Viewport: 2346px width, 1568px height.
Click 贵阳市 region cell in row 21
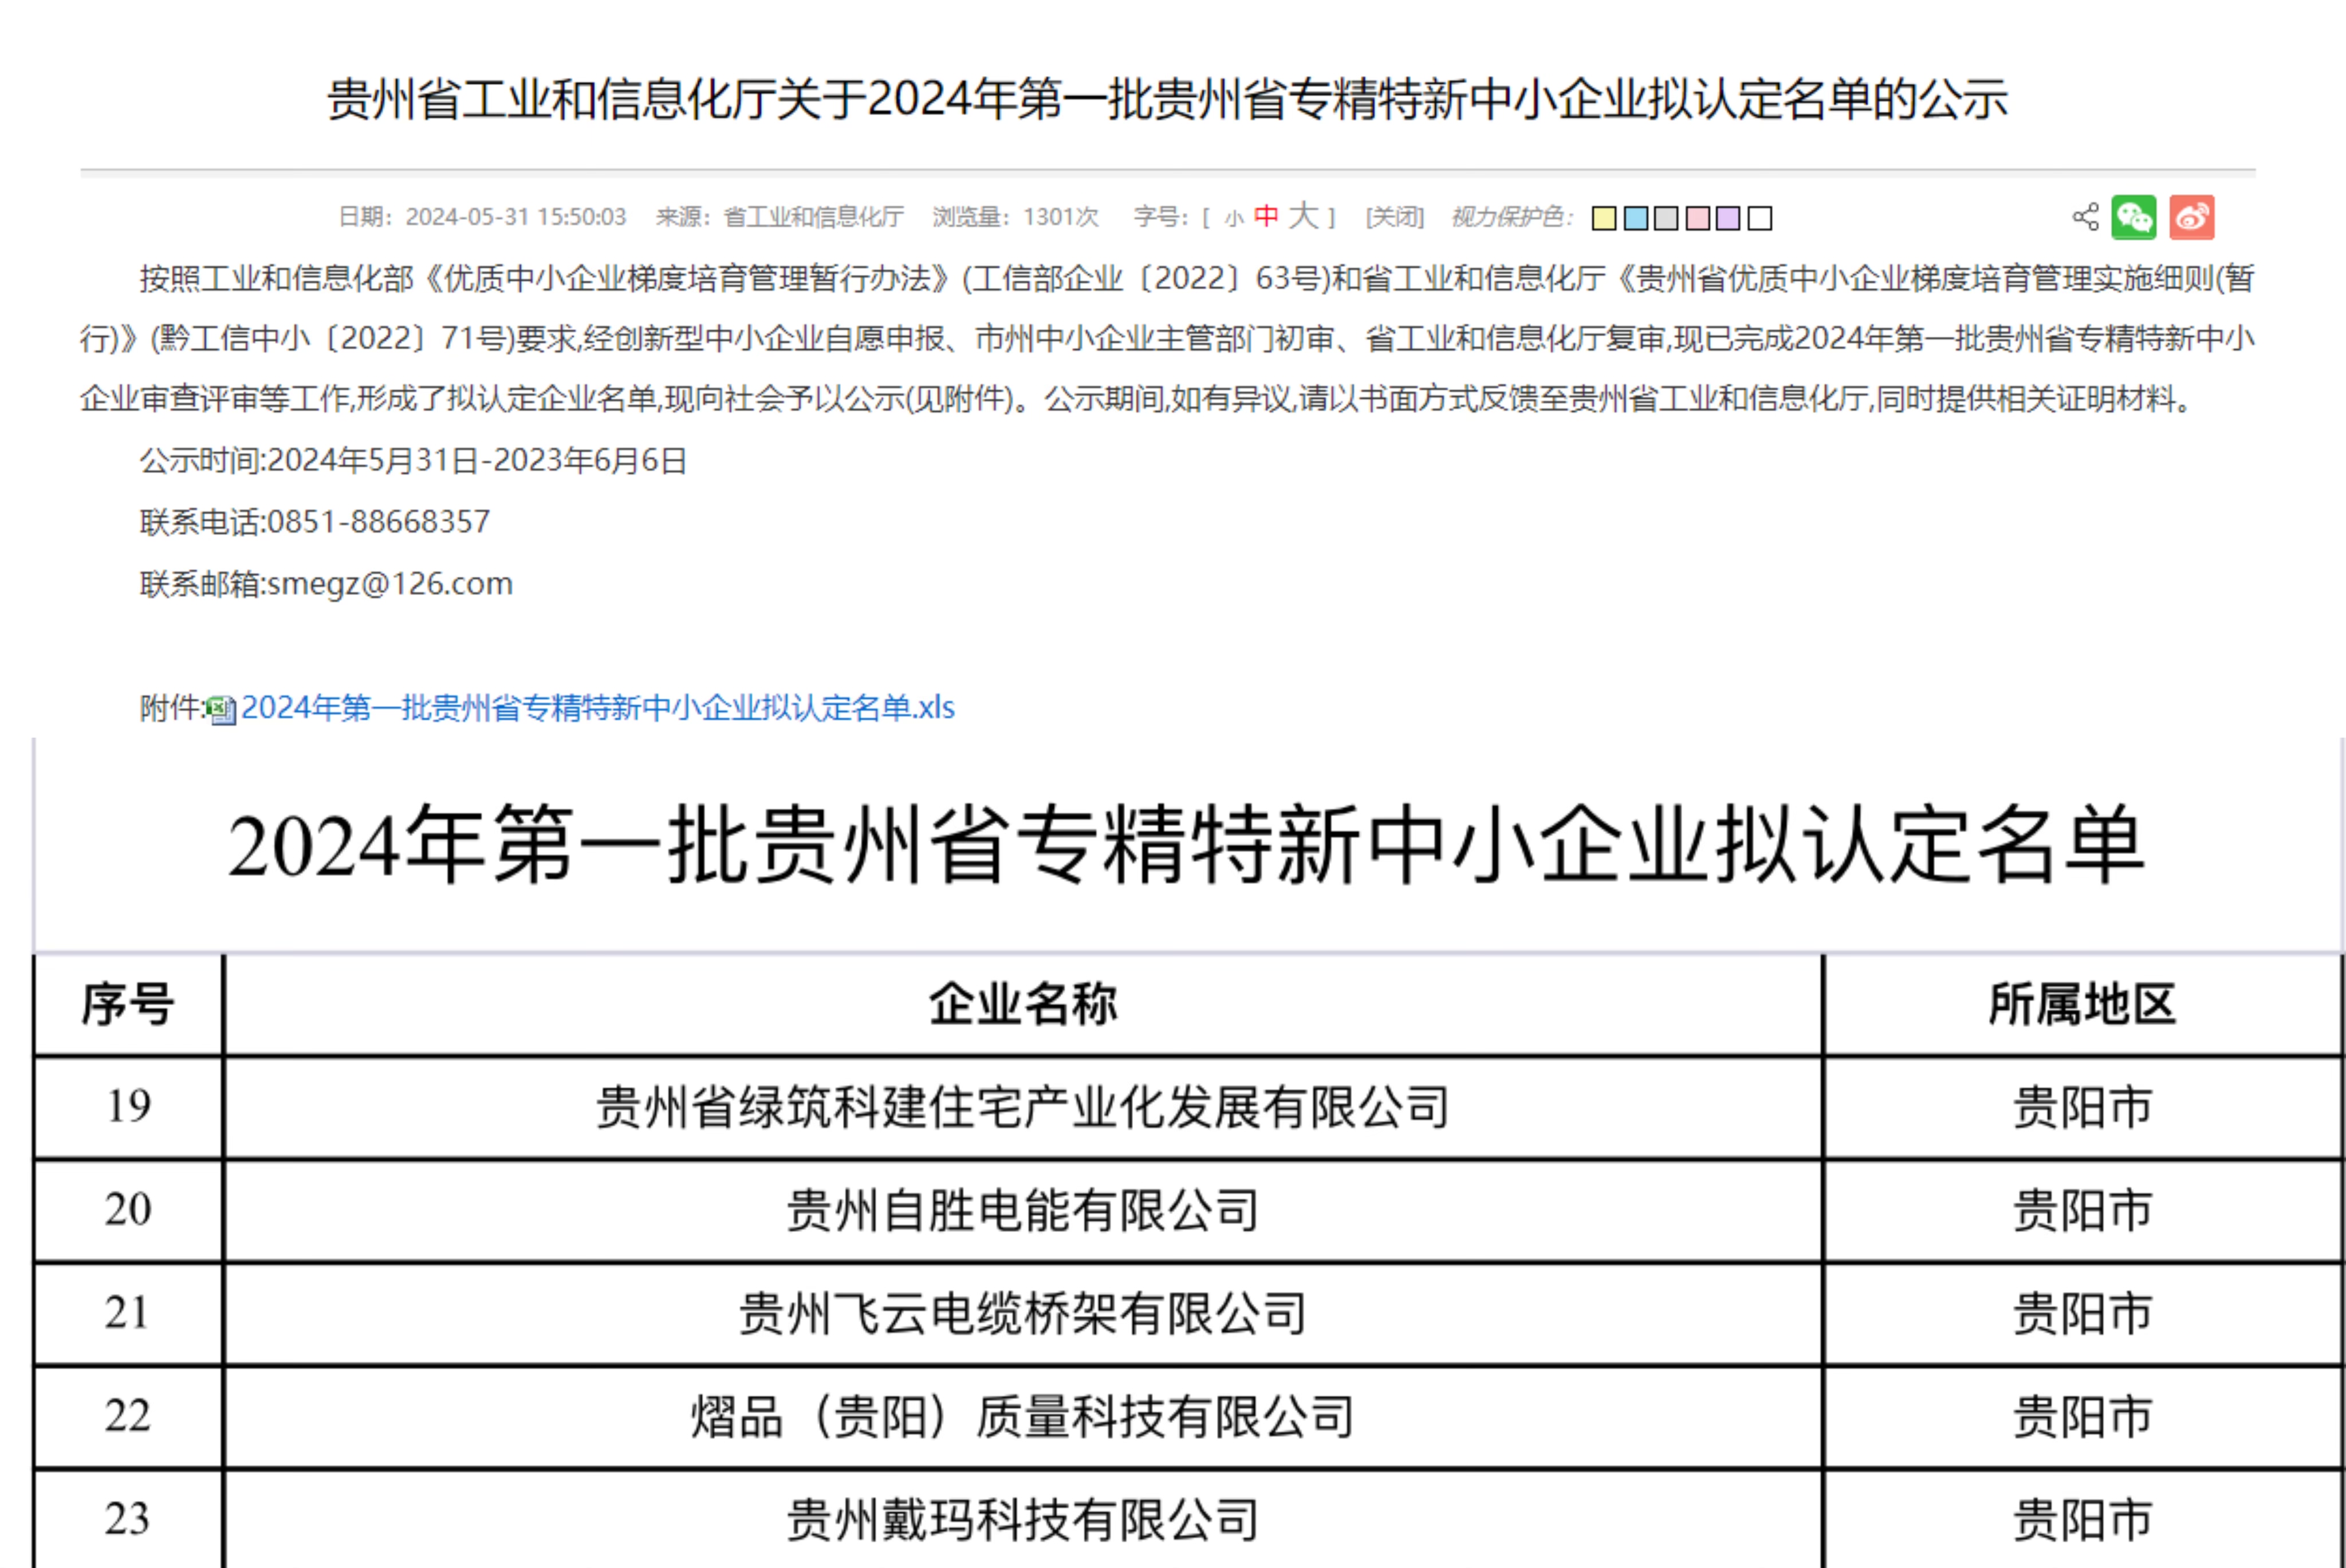coord(2083,1314)
